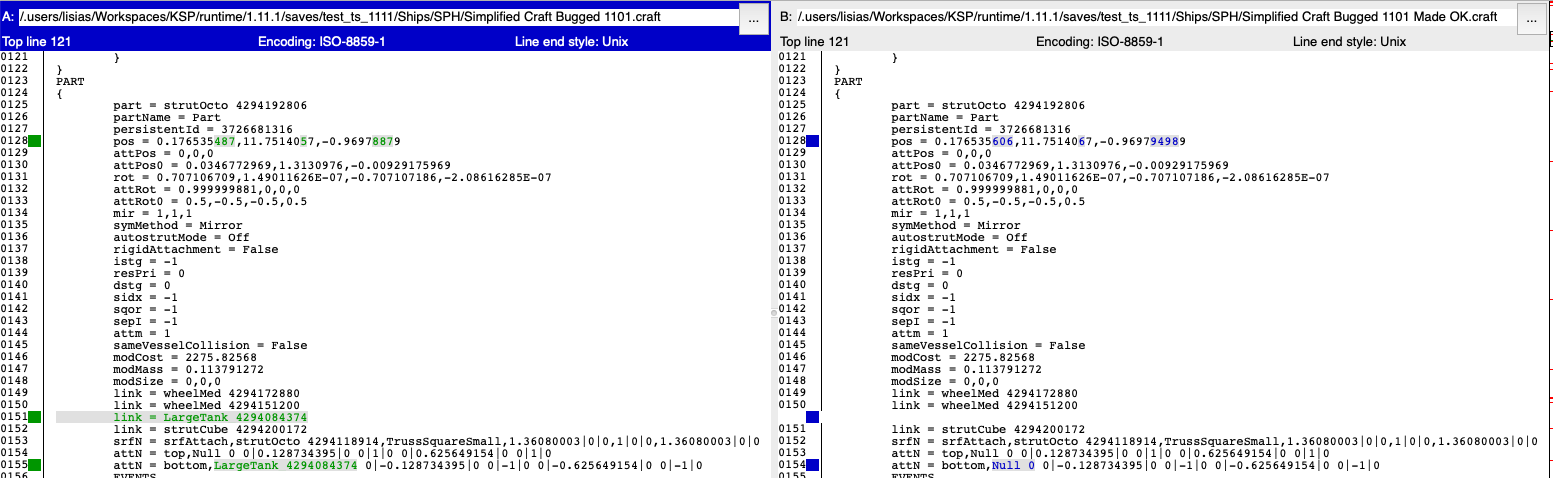Screen dimensions: 1553x478
Task: Click green diff marker at line 0151, pane A
Action: [x=35, y=417]
